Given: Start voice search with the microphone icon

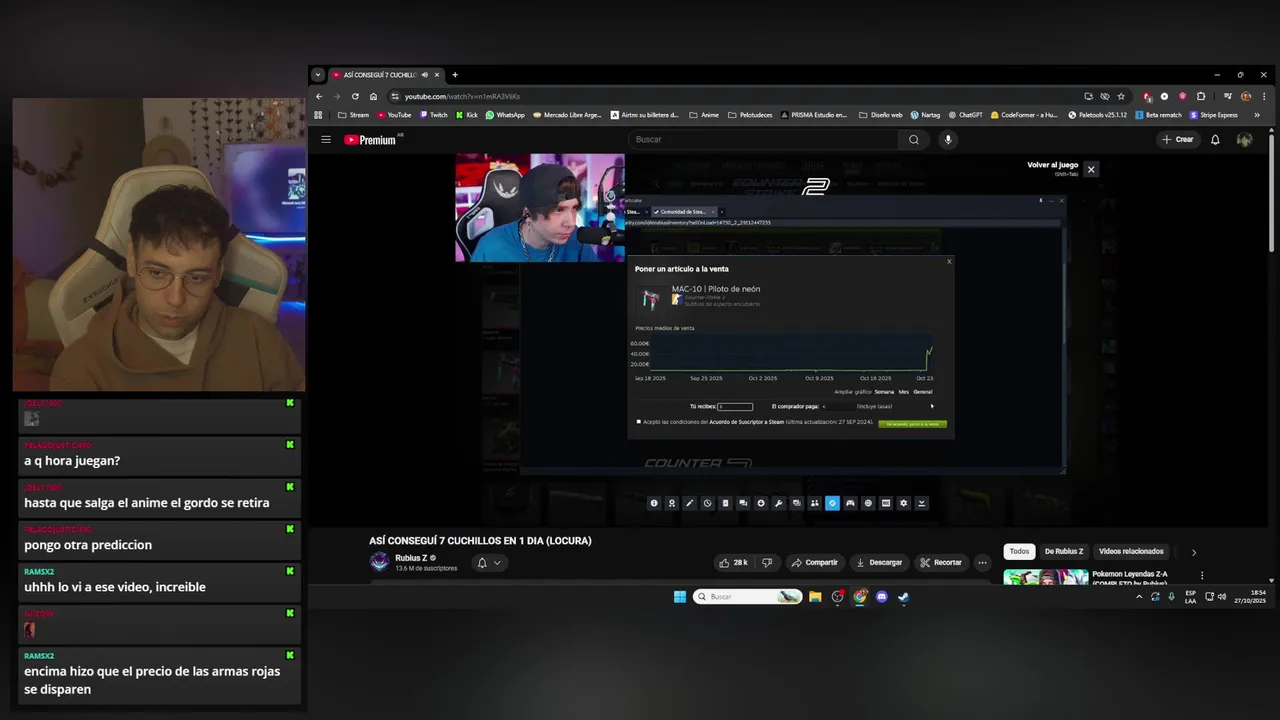Looking at the screenshot, I should [948, 140].
